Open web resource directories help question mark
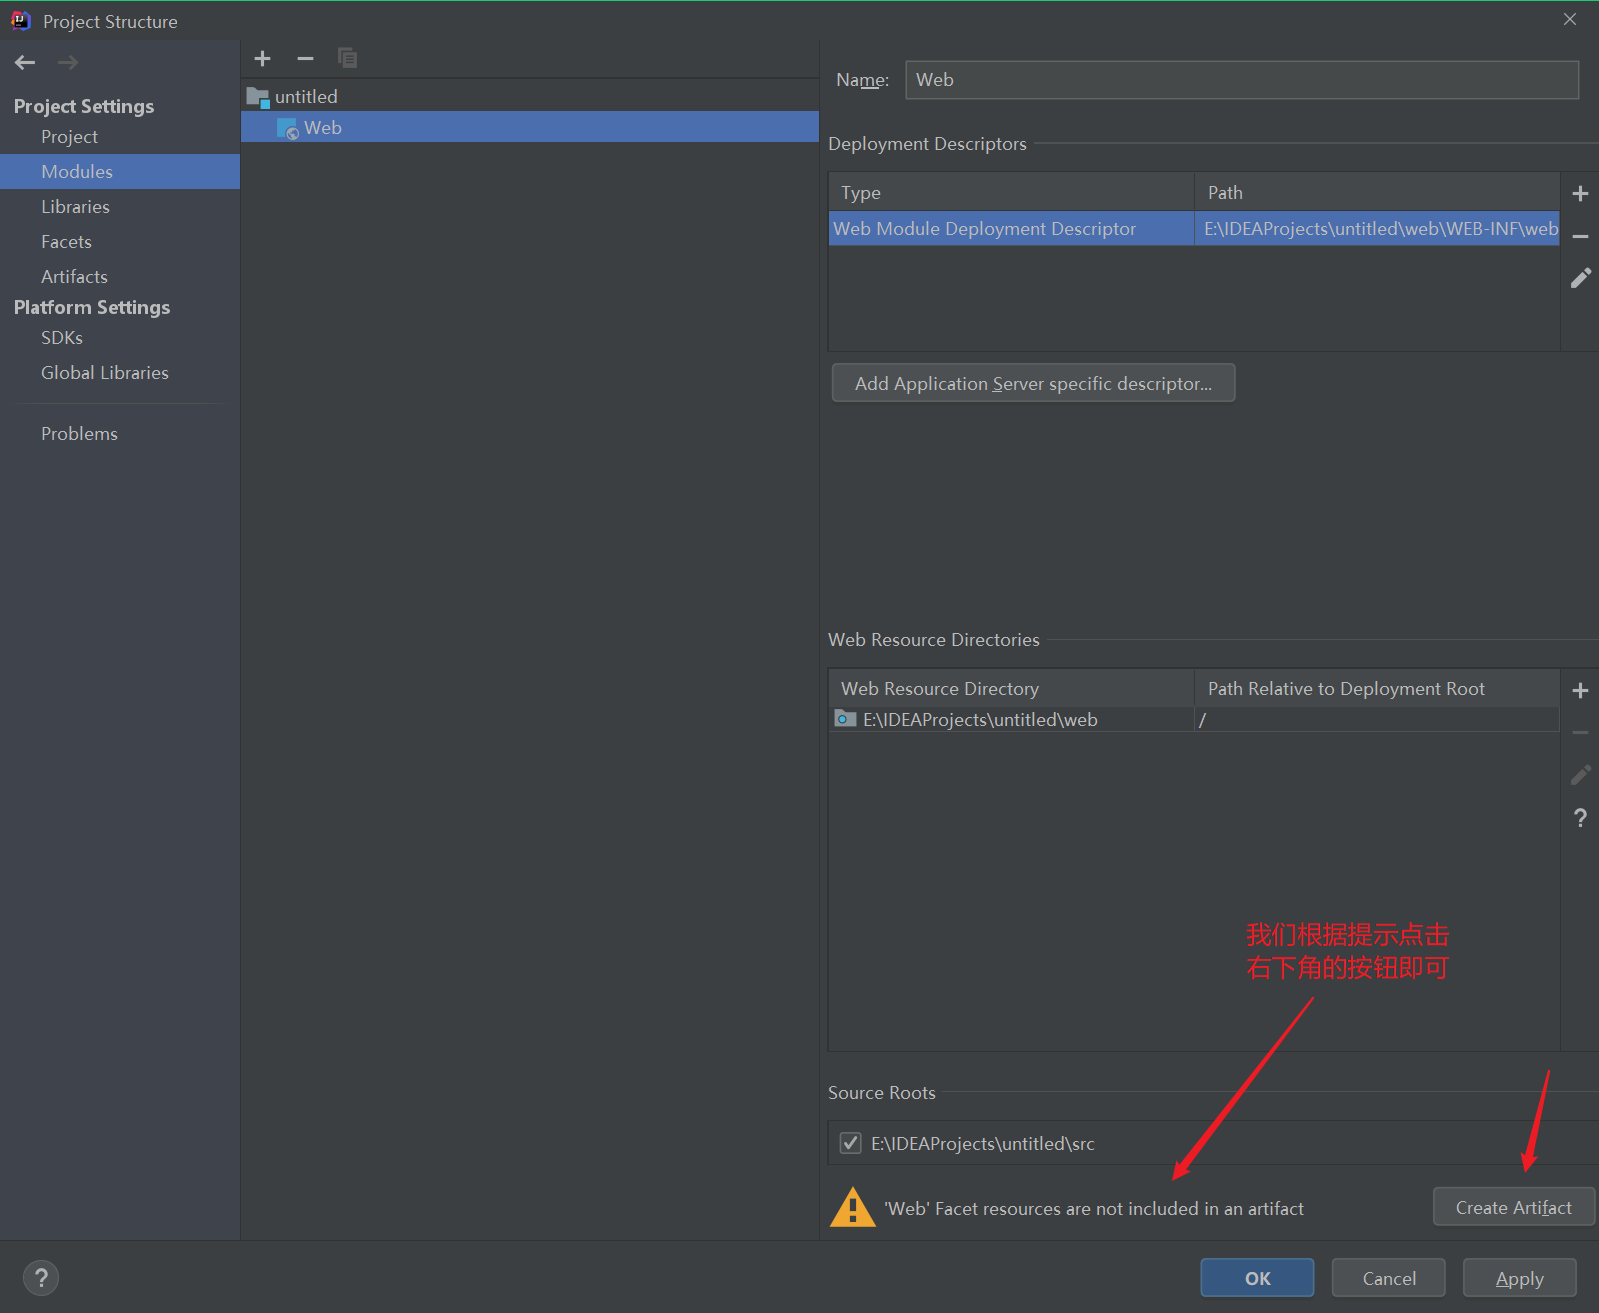This screenshot has width=1599, height=1313. pos(1580,818)
